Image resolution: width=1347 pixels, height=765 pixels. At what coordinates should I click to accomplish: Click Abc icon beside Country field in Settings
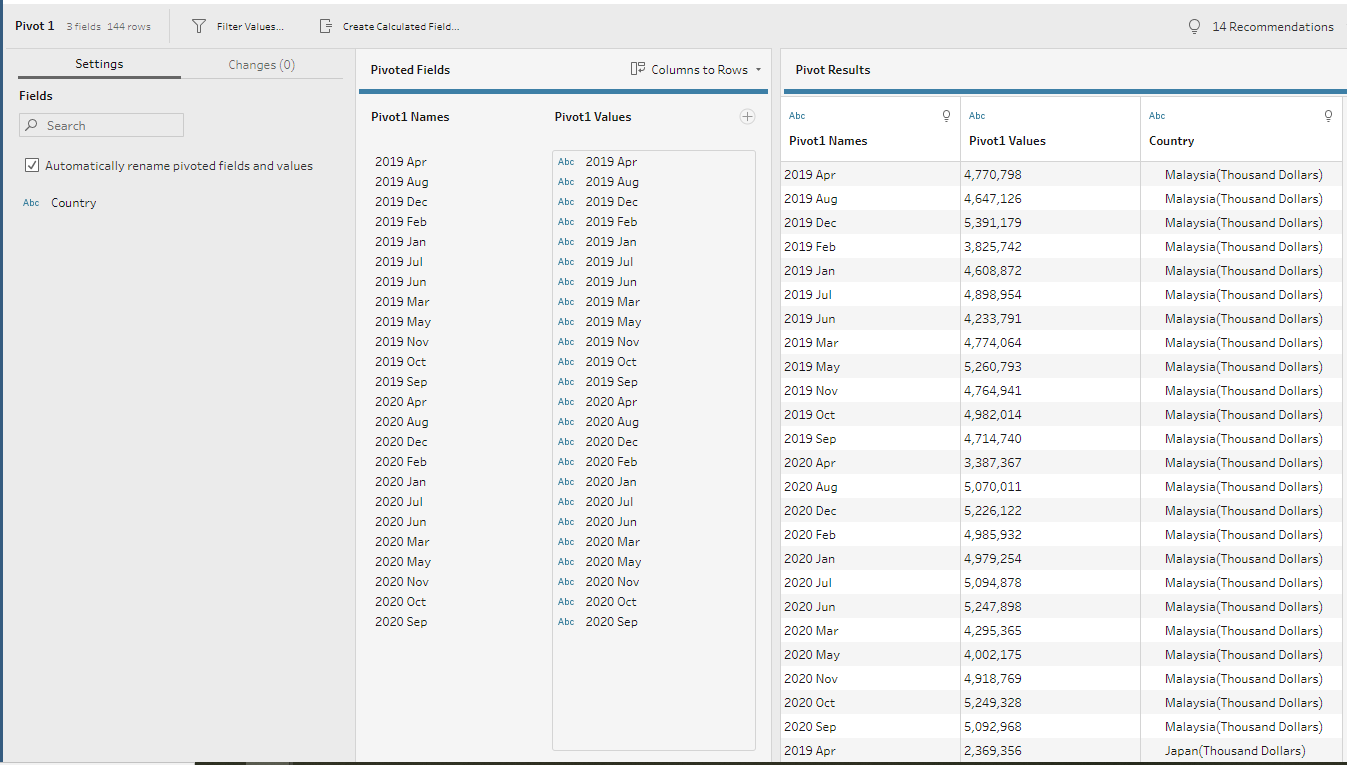pos(31,203)
